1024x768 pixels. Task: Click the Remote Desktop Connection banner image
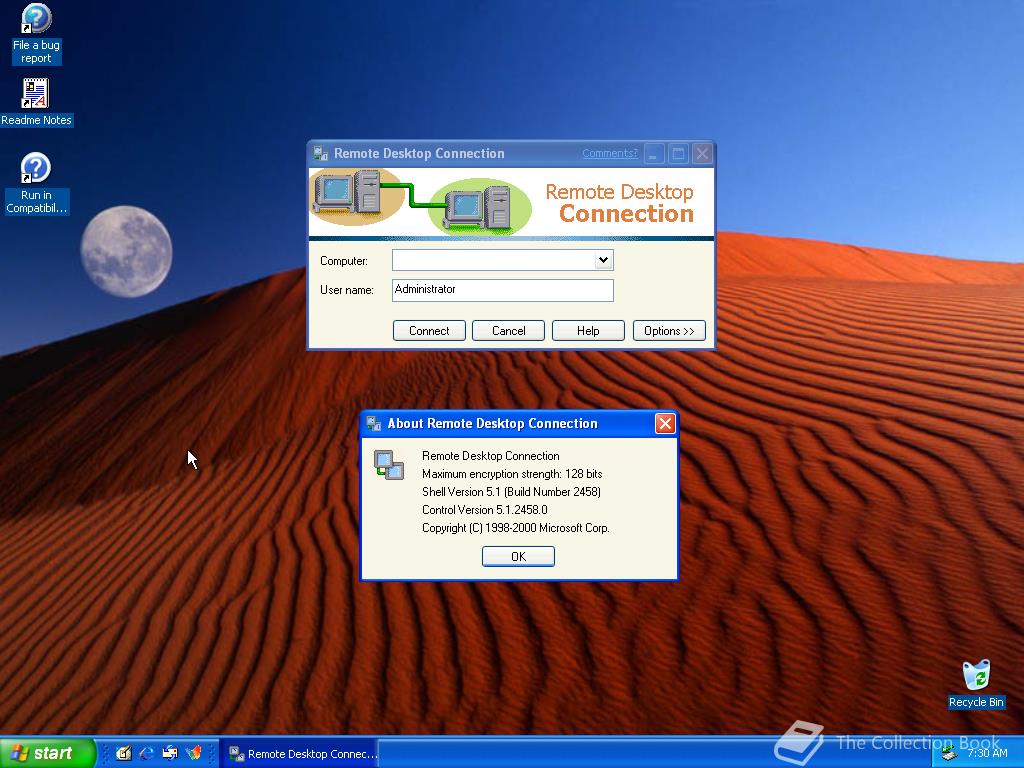point(511,203)
